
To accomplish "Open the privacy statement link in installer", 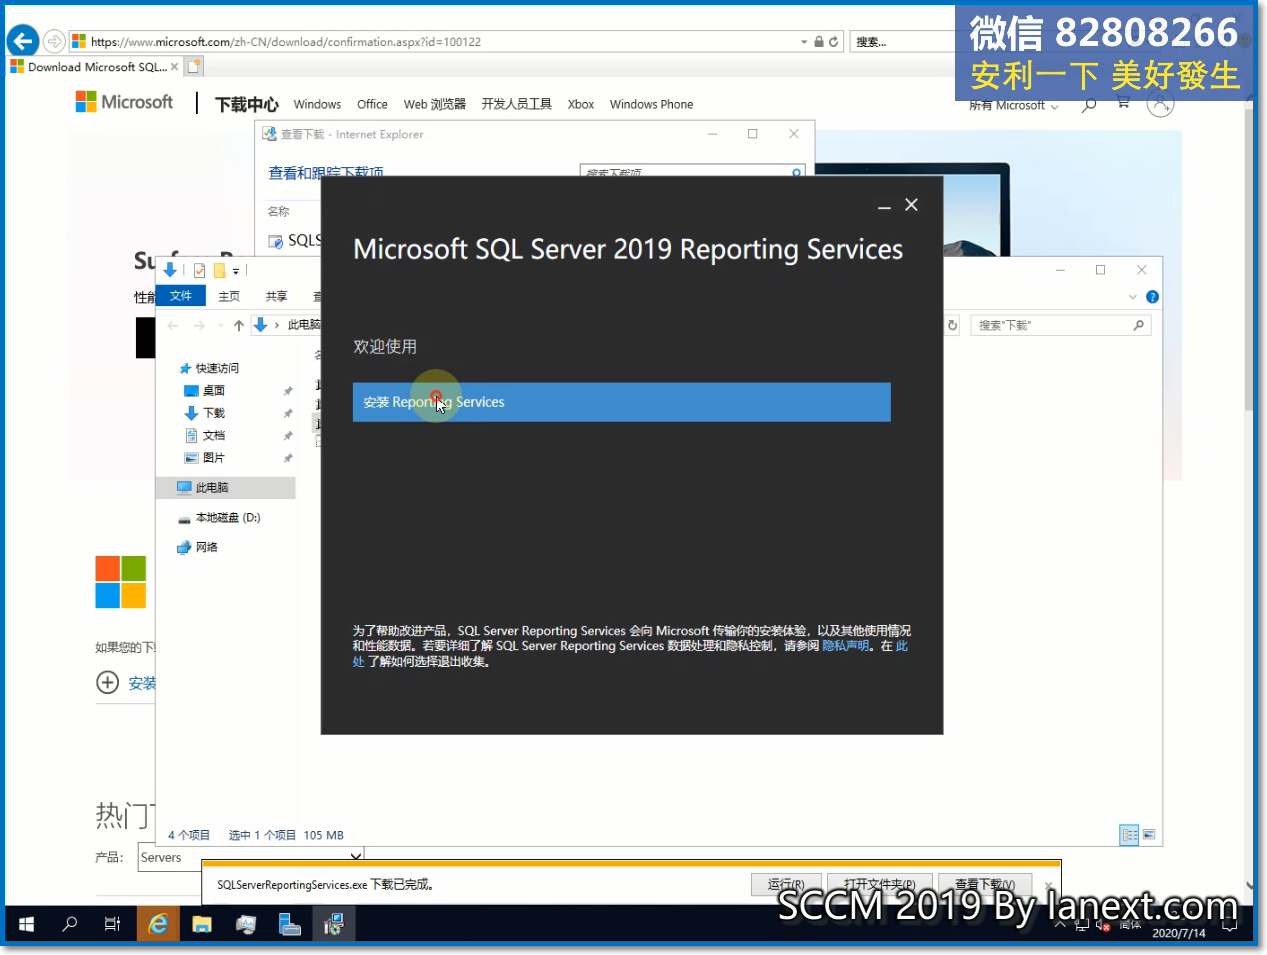I will click(845, 646).
